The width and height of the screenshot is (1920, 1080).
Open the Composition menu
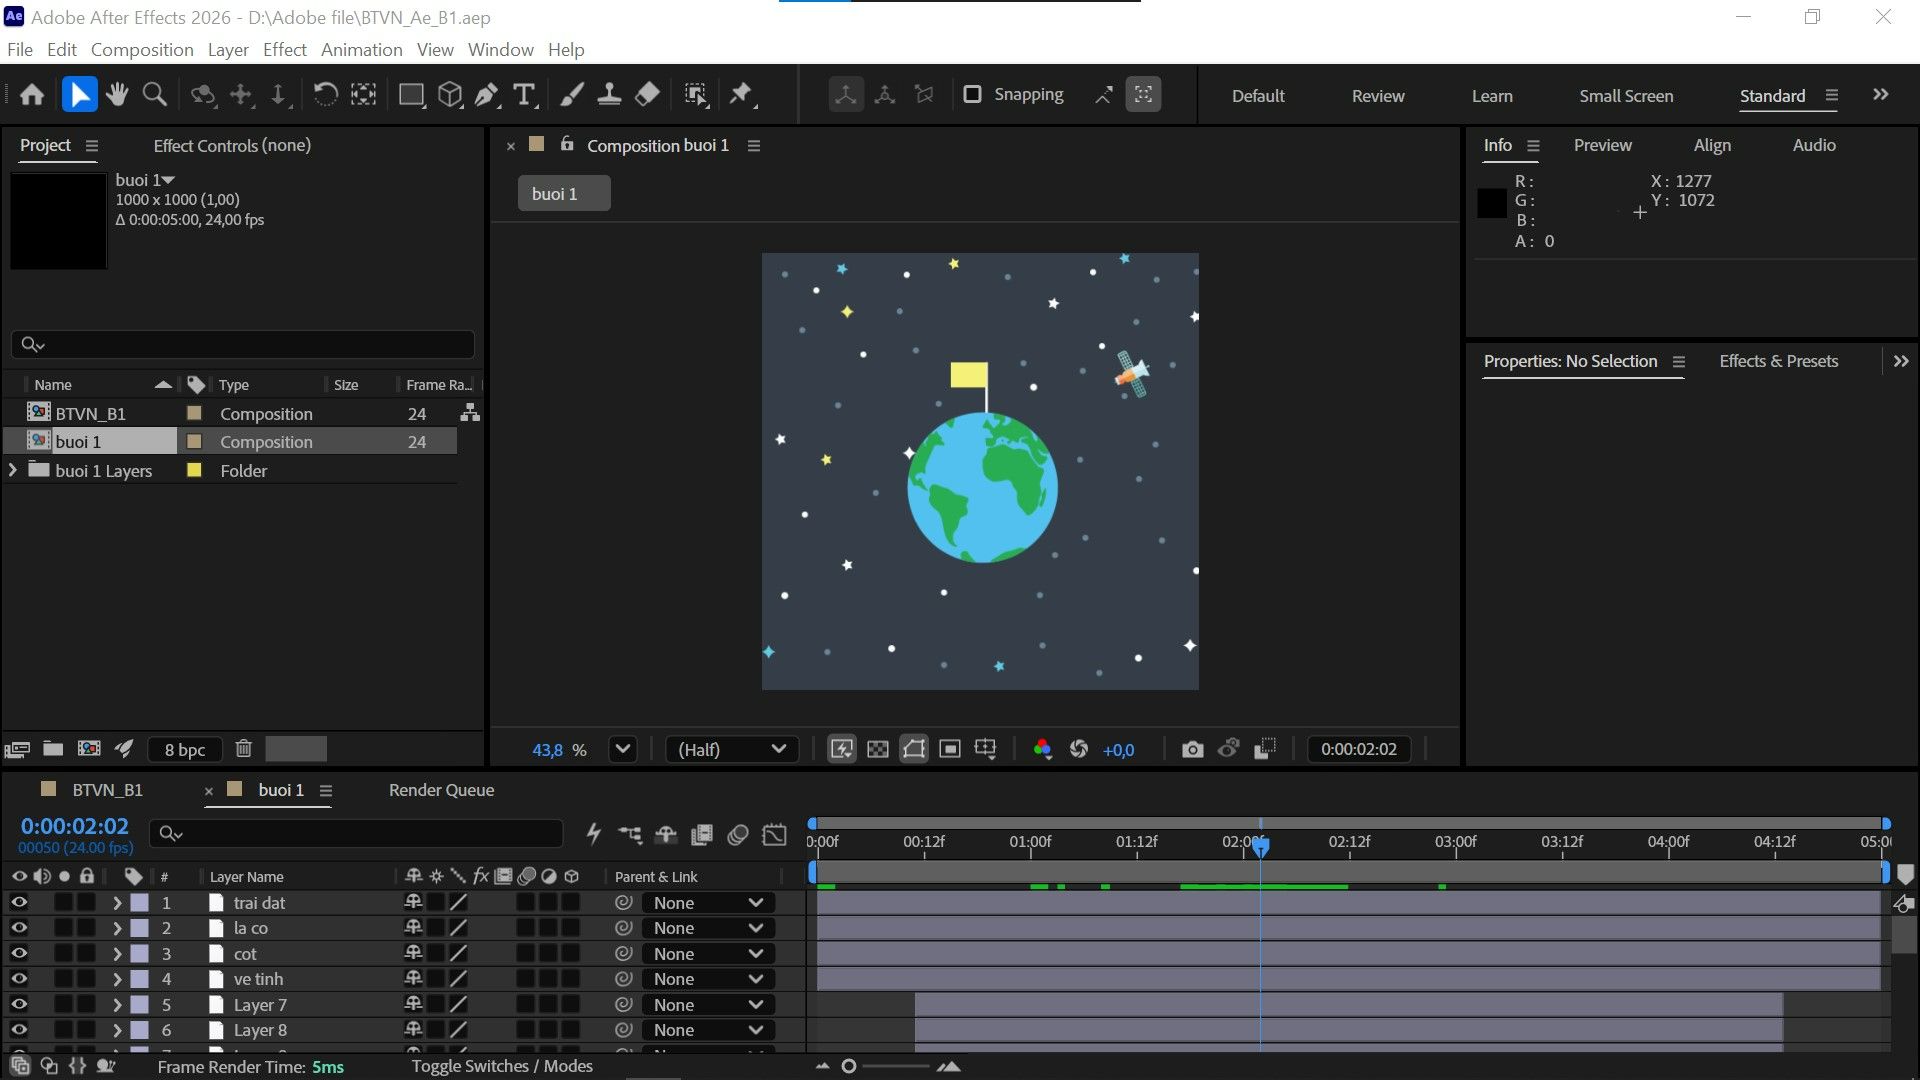(142, 50)
